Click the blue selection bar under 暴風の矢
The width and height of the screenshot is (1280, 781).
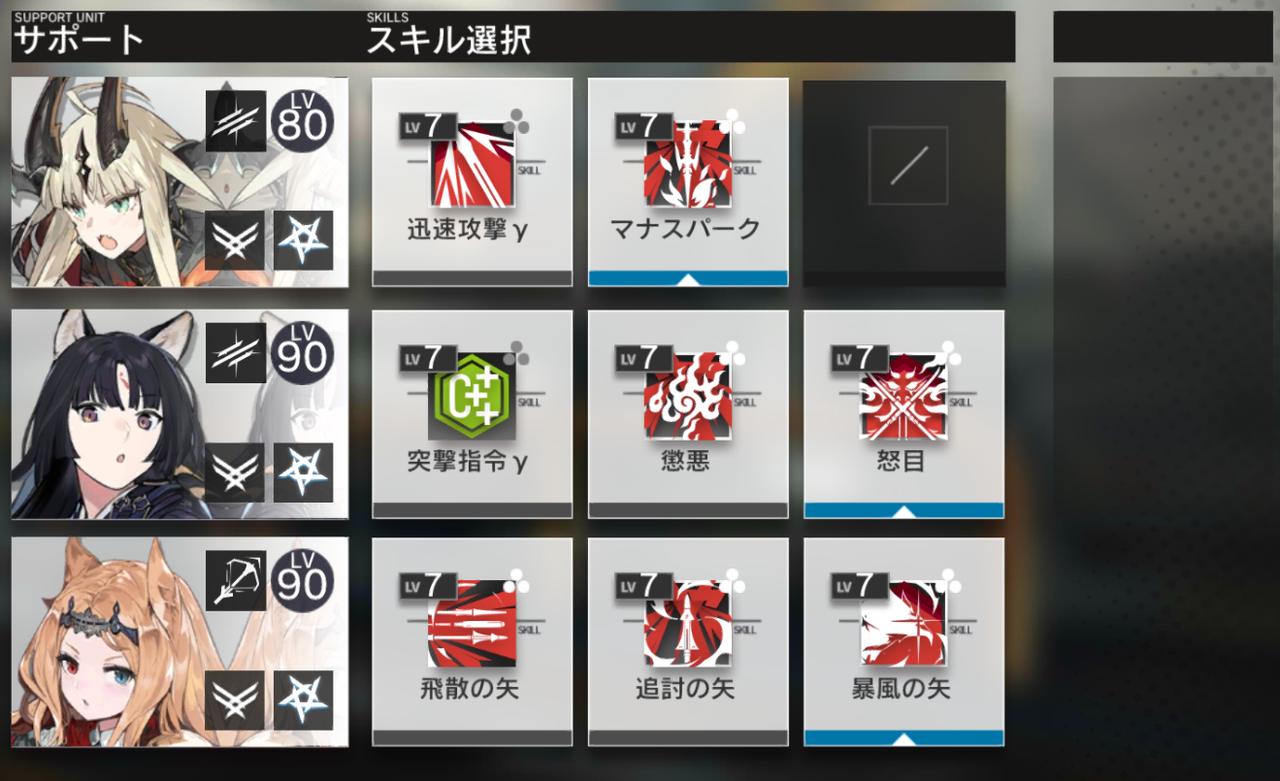[904, 739]
